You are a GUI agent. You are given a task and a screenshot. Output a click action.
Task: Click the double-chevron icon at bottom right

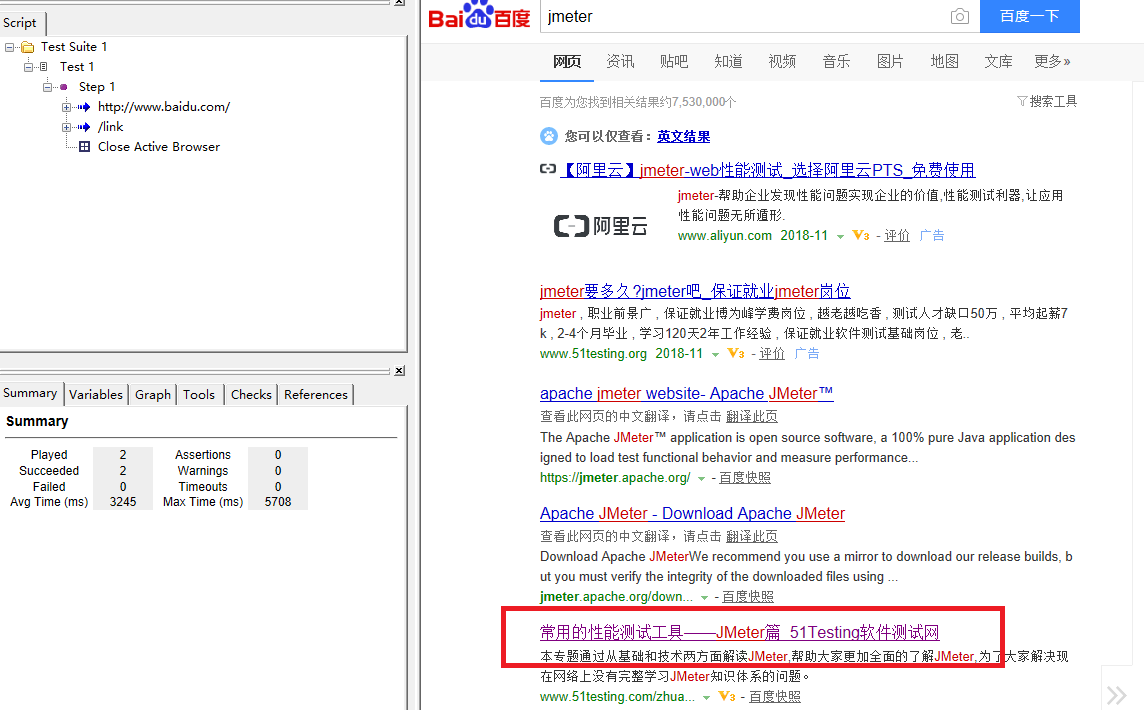click(x=1116, y=695)
